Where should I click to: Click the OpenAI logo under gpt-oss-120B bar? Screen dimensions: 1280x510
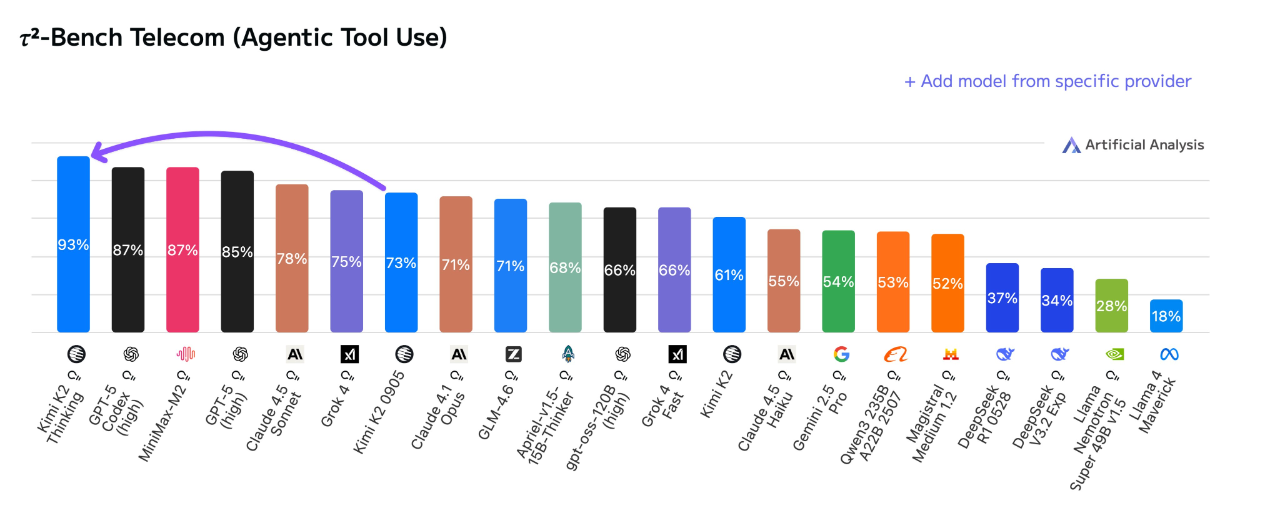click(622, 354)
